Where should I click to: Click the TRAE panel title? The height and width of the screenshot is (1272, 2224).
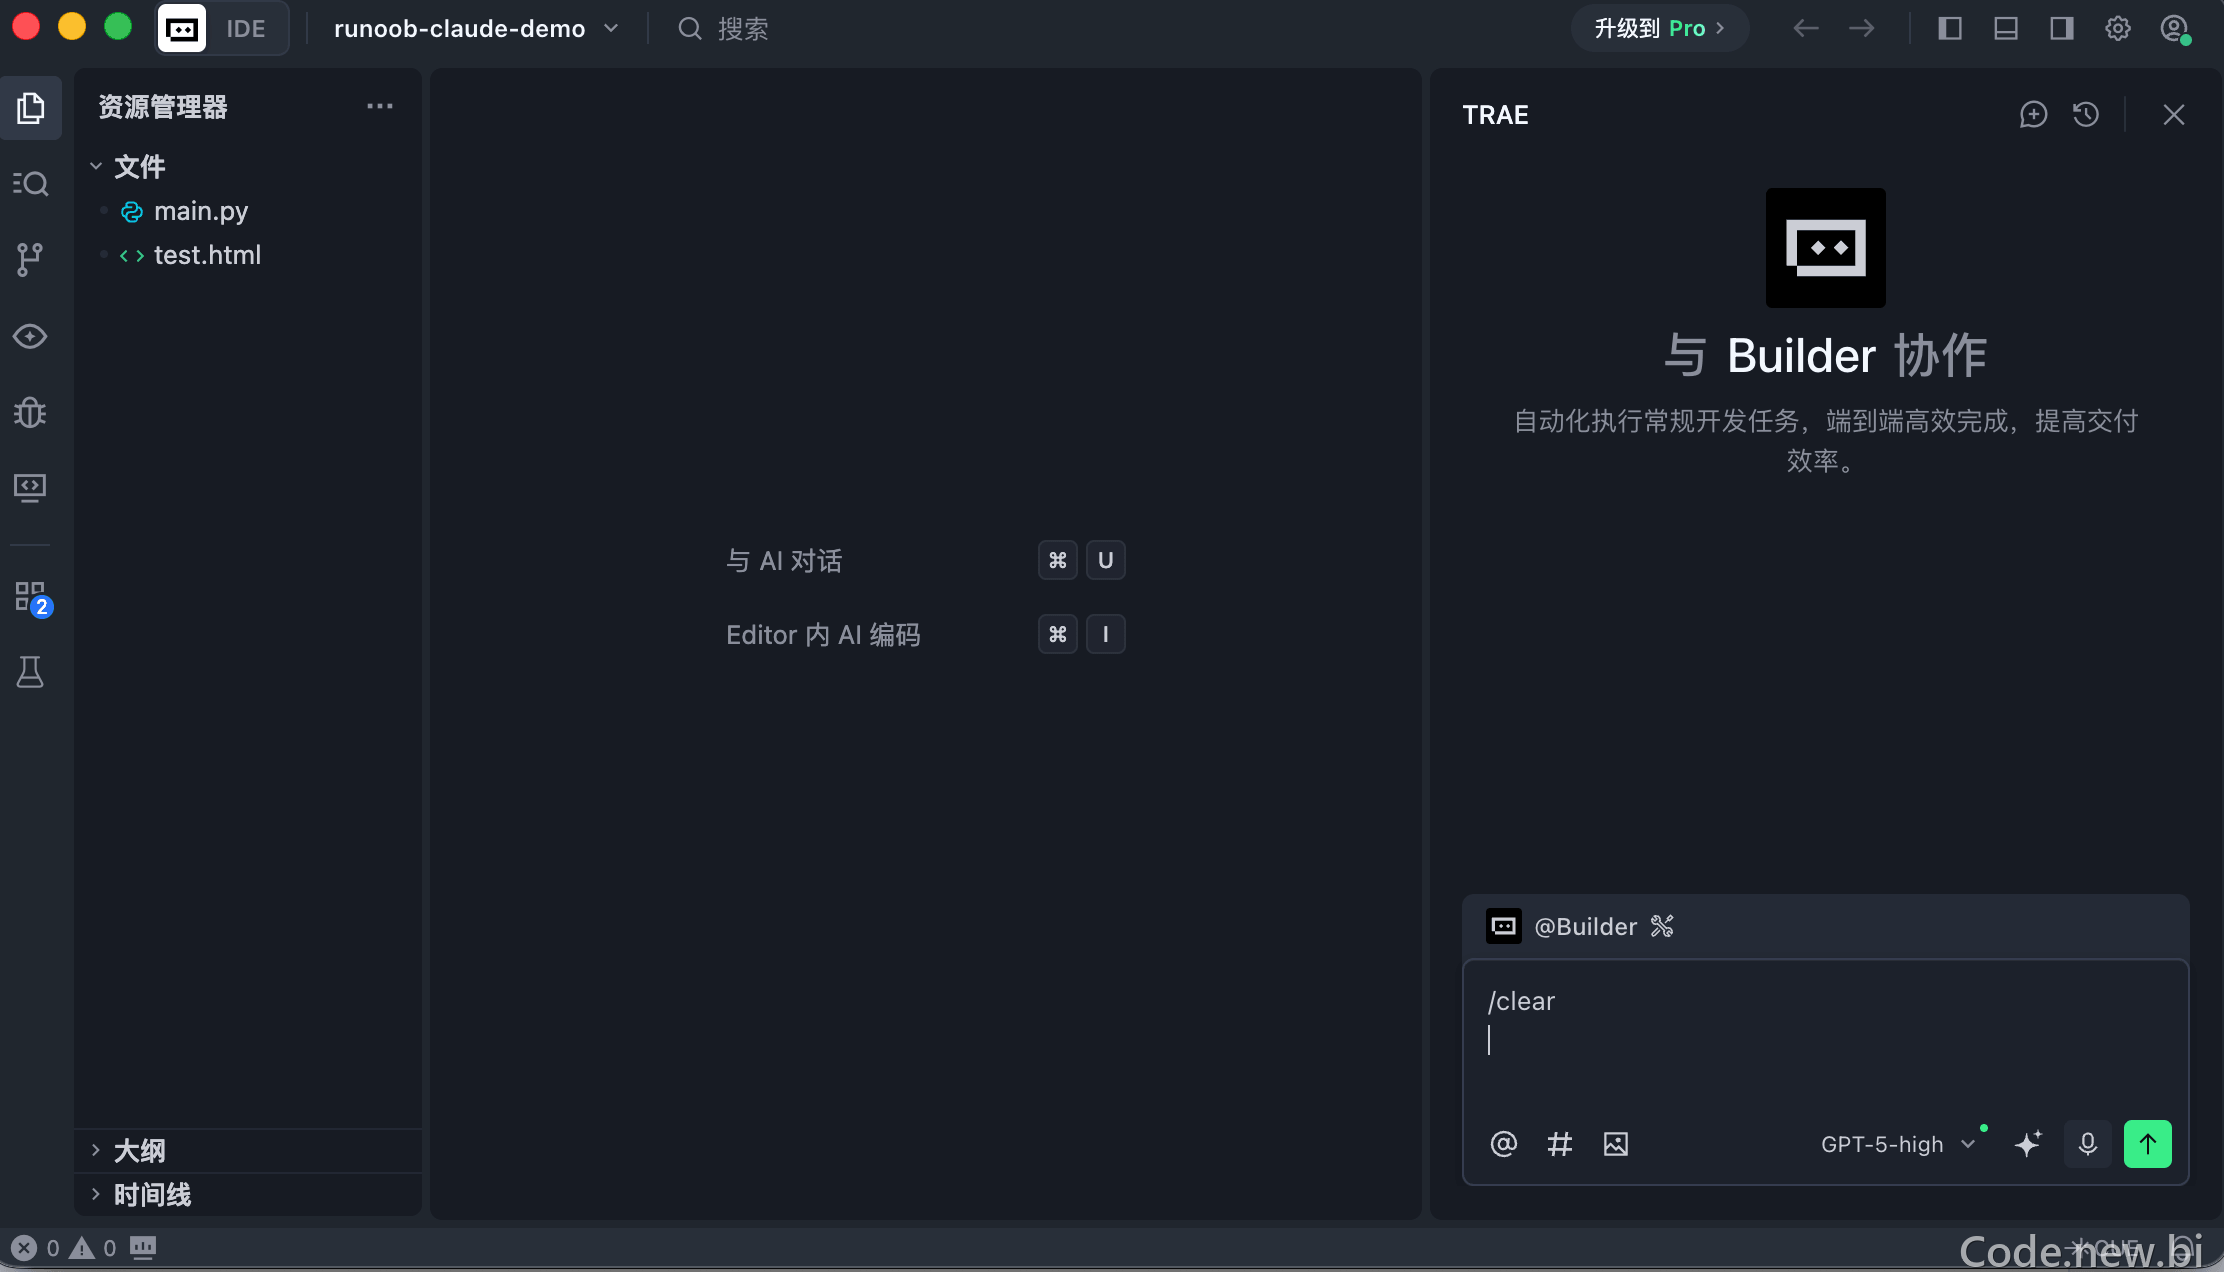1496,115
